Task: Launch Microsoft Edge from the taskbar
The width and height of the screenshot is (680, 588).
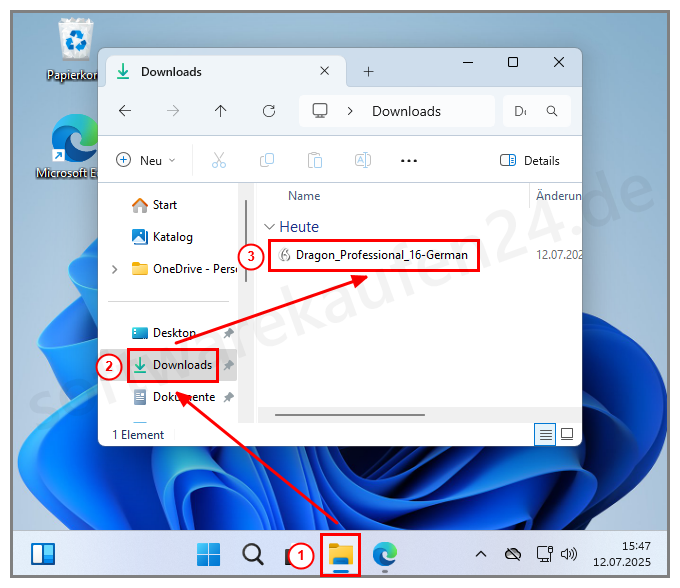Action: click(x=385, y=554)
